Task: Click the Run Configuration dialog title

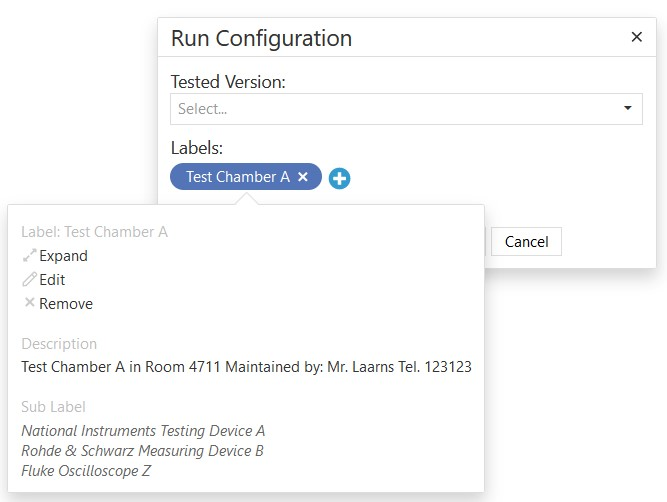Action: (x=261, y=39)
